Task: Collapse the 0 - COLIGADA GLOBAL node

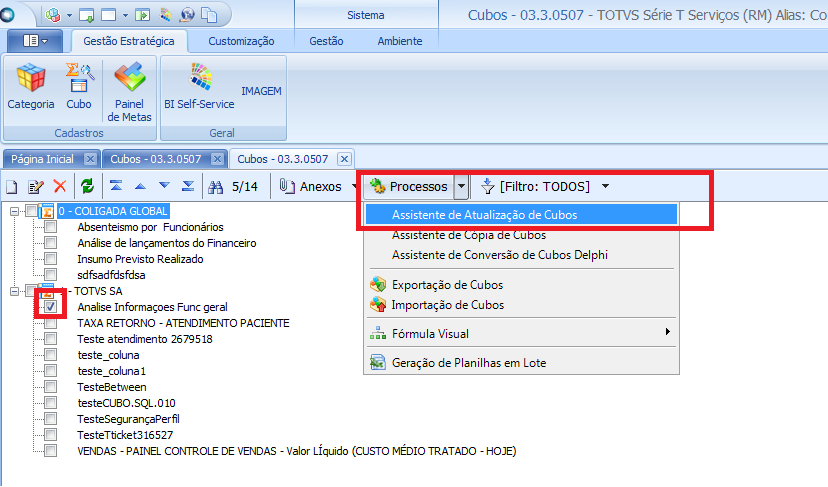Action: (15, 211)
